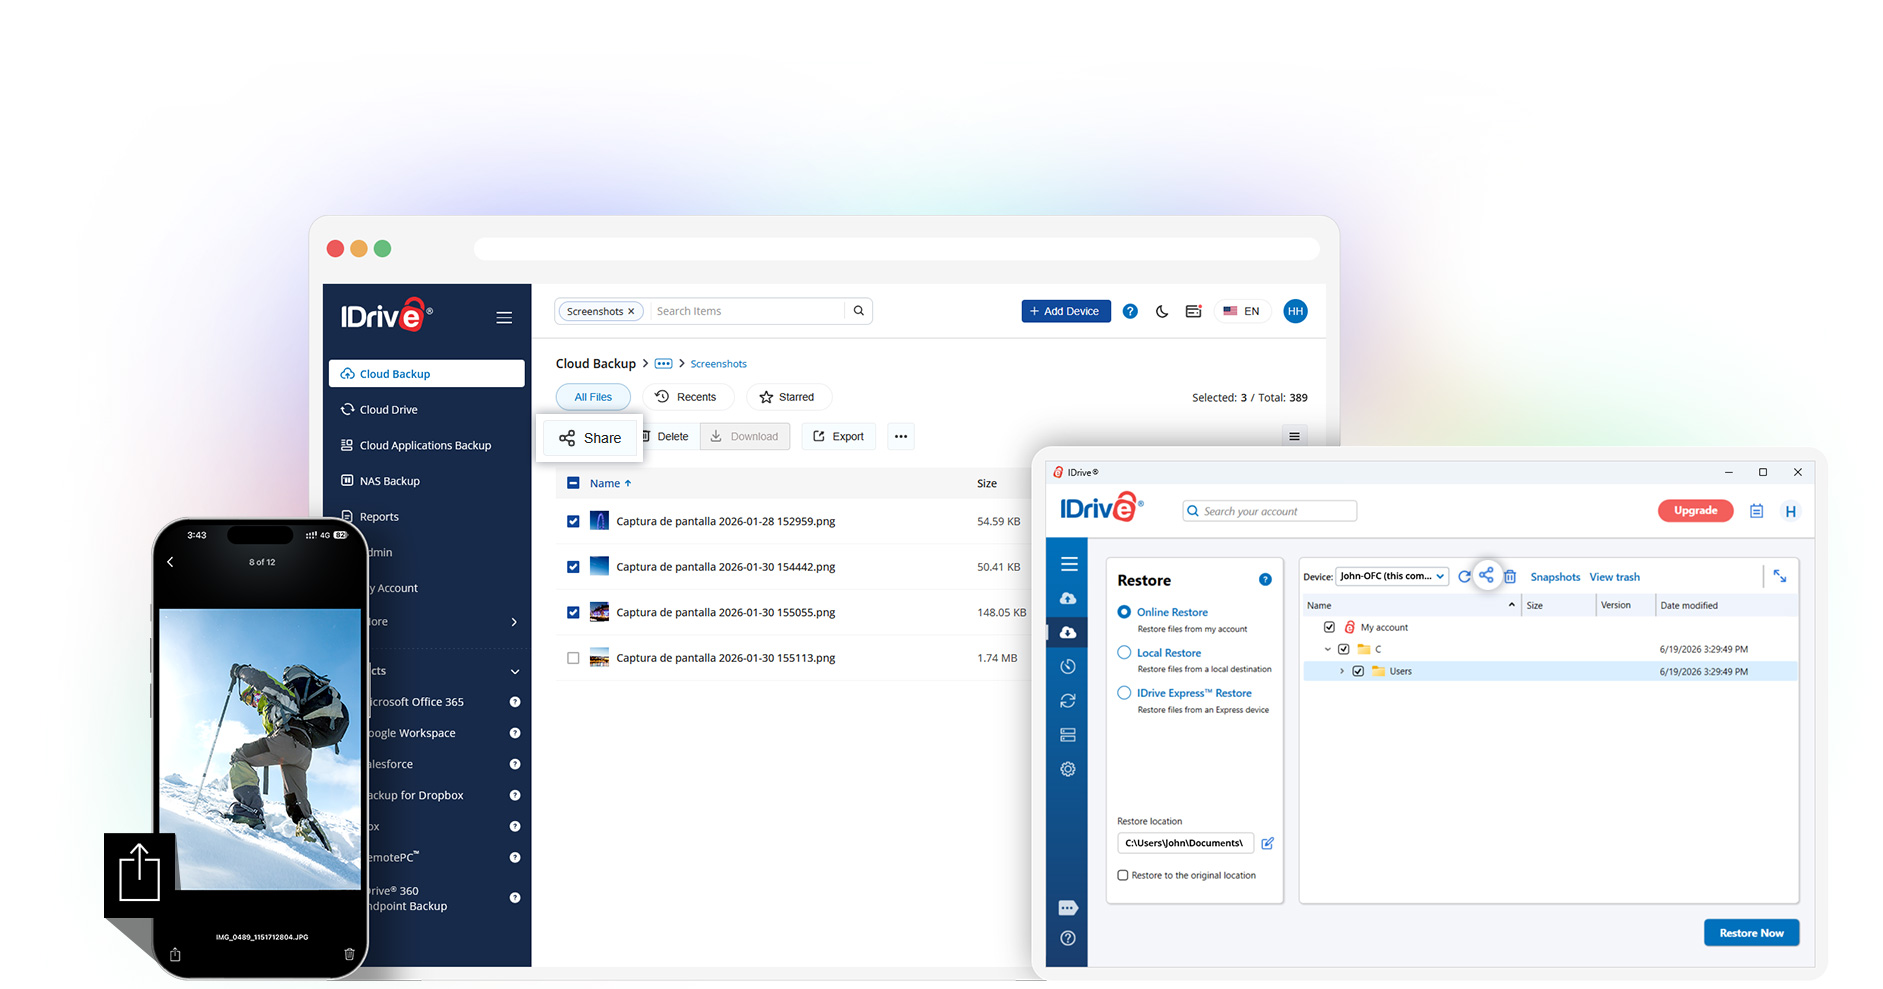
Task: Open the EN language selector
Action: 1241,311
